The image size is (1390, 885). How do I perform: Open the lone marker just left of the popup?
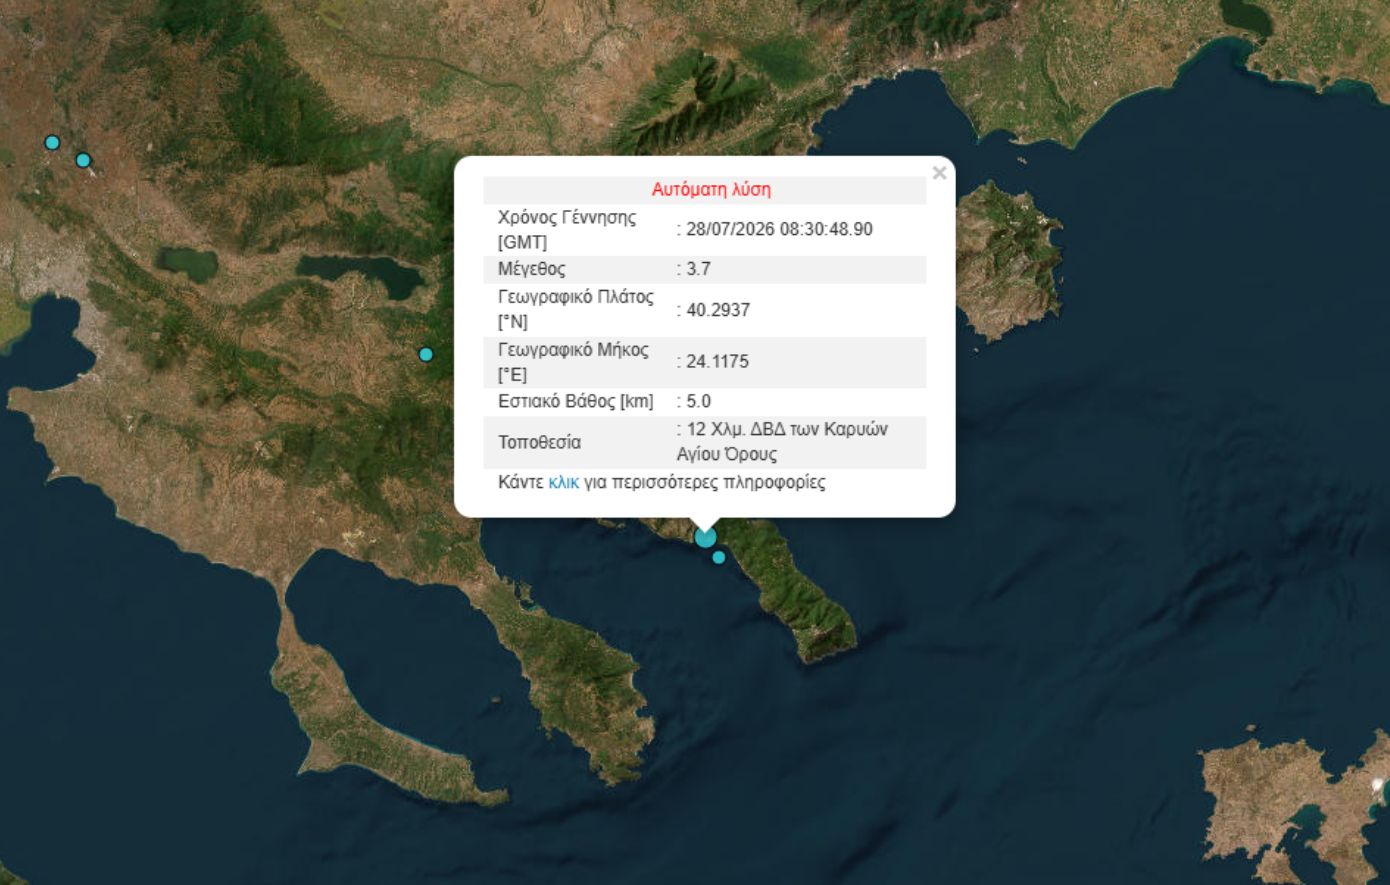[x=426, y=354]
